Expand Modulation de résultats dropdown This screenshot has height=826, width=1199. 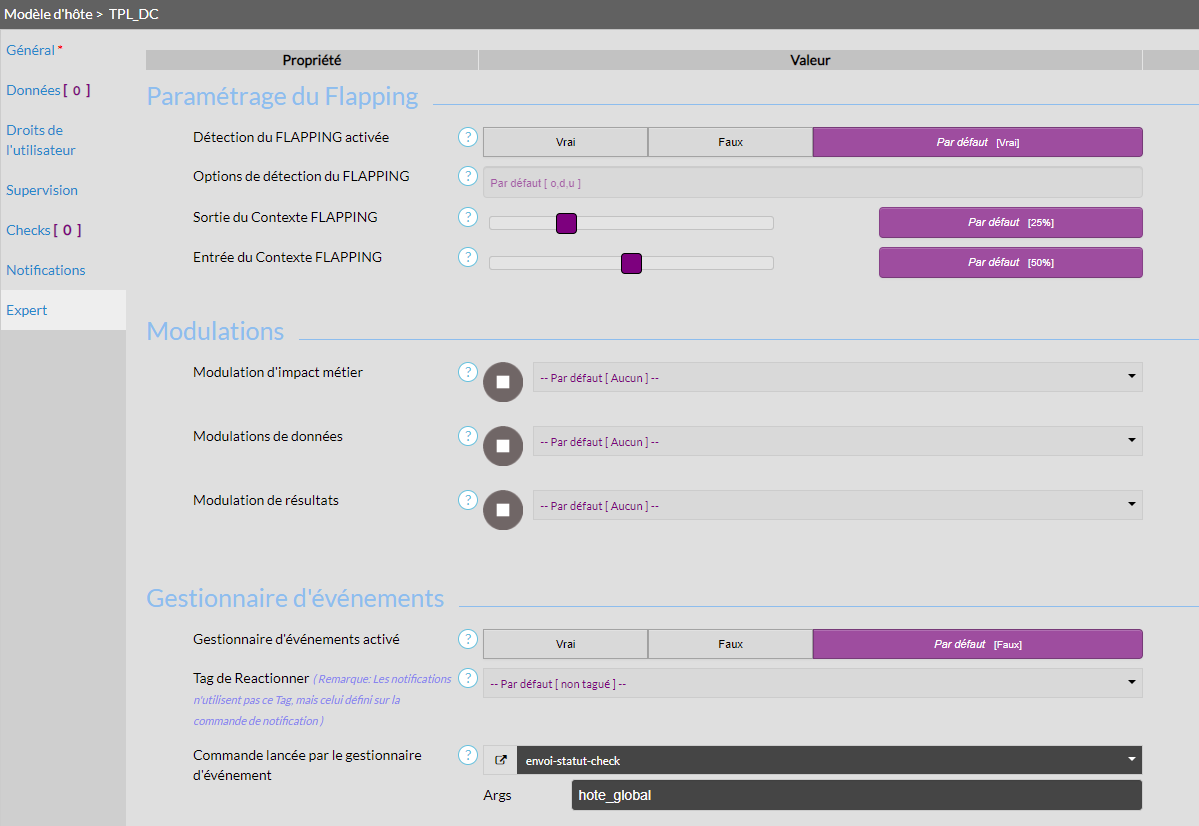point(837,505)
